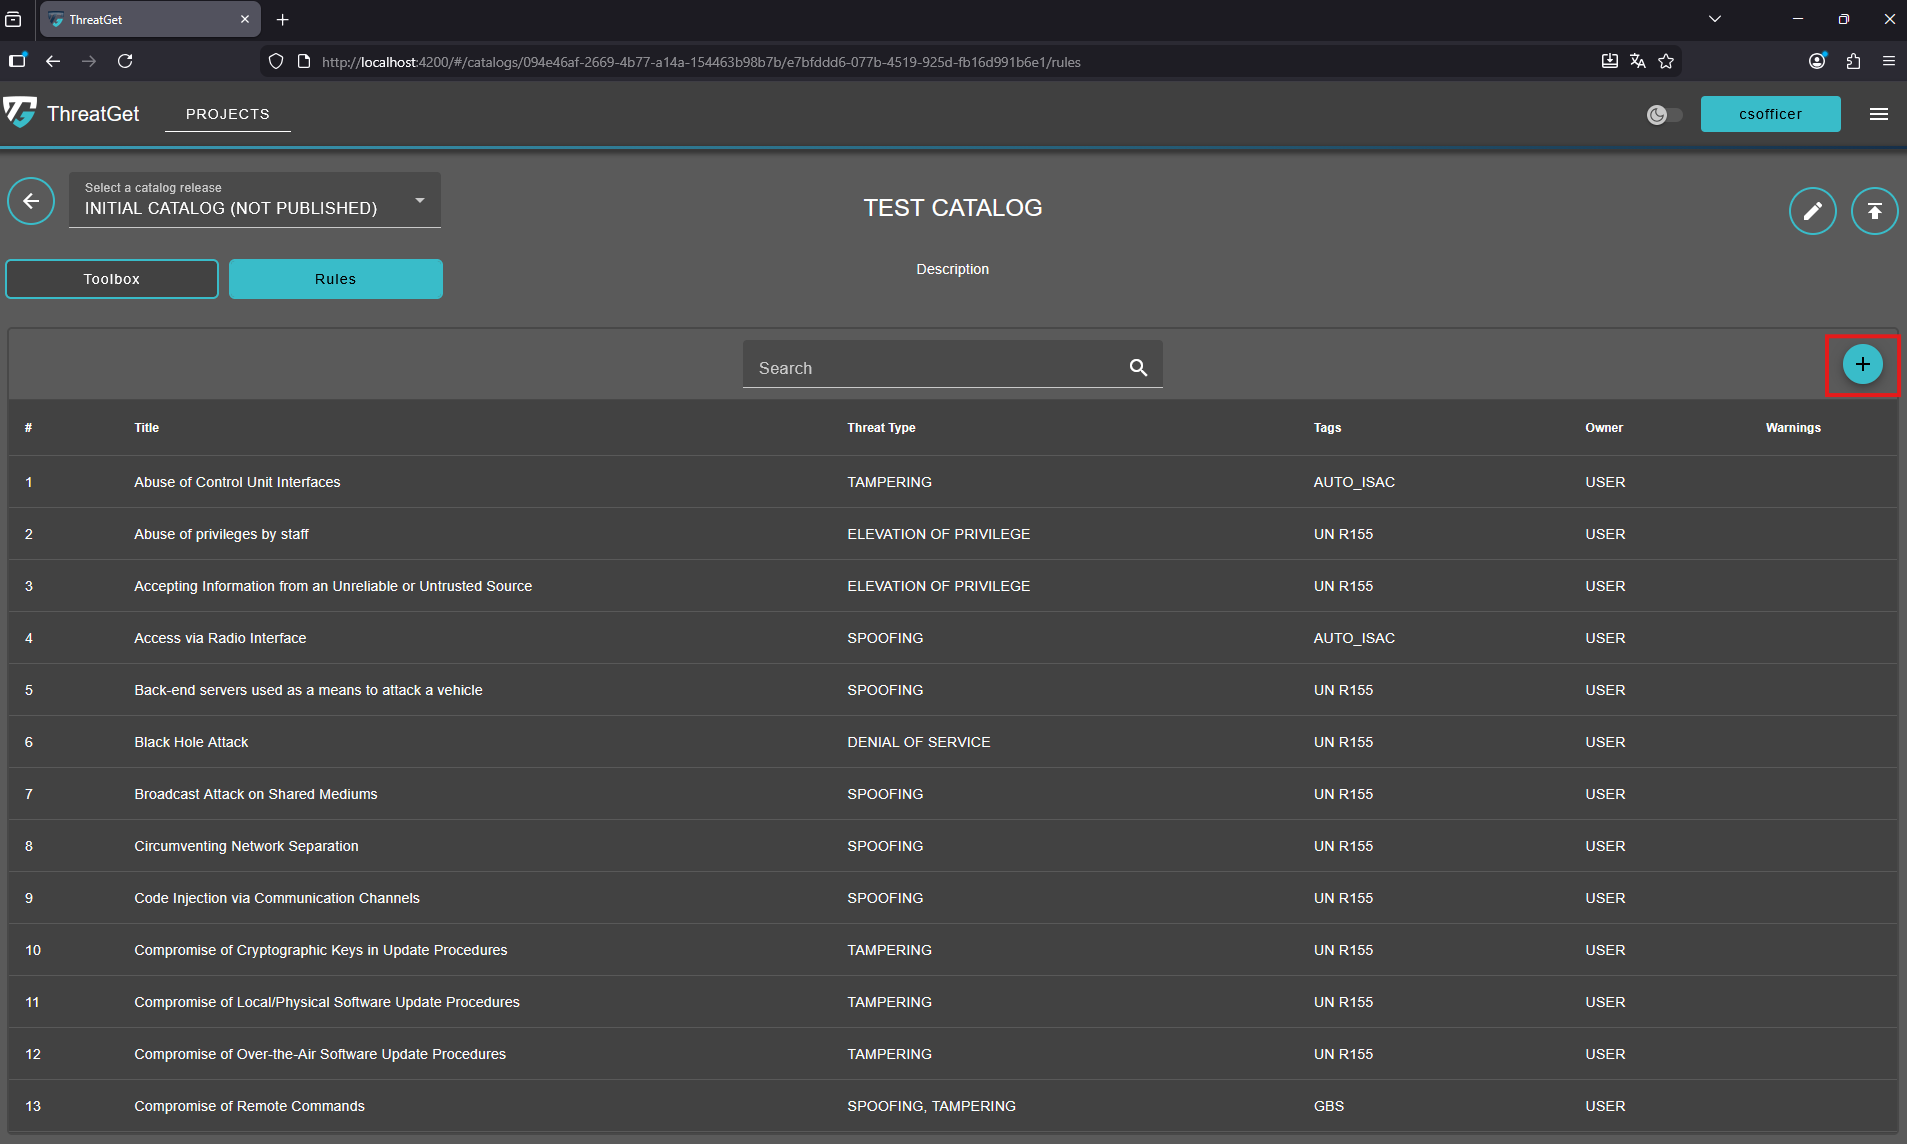Screen dimensions: 1907x1144
Task: Open the Black Hole Attack rule
Action: [x=191, y=742]
